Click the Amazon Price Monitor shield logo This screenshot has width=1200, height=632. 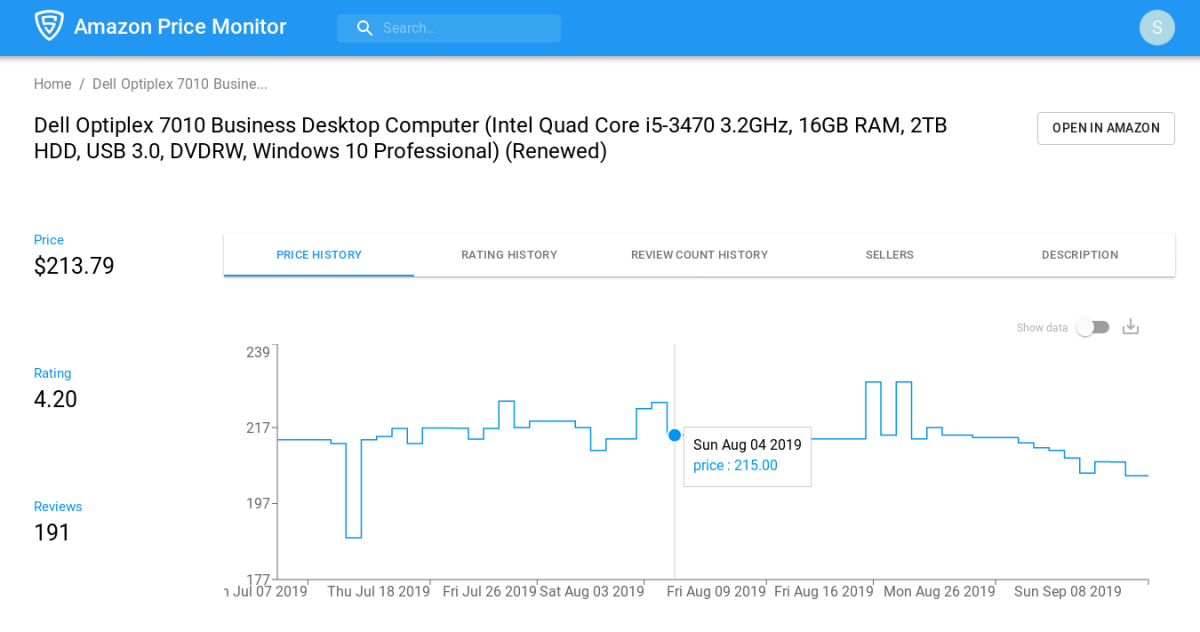pos(50,26)
